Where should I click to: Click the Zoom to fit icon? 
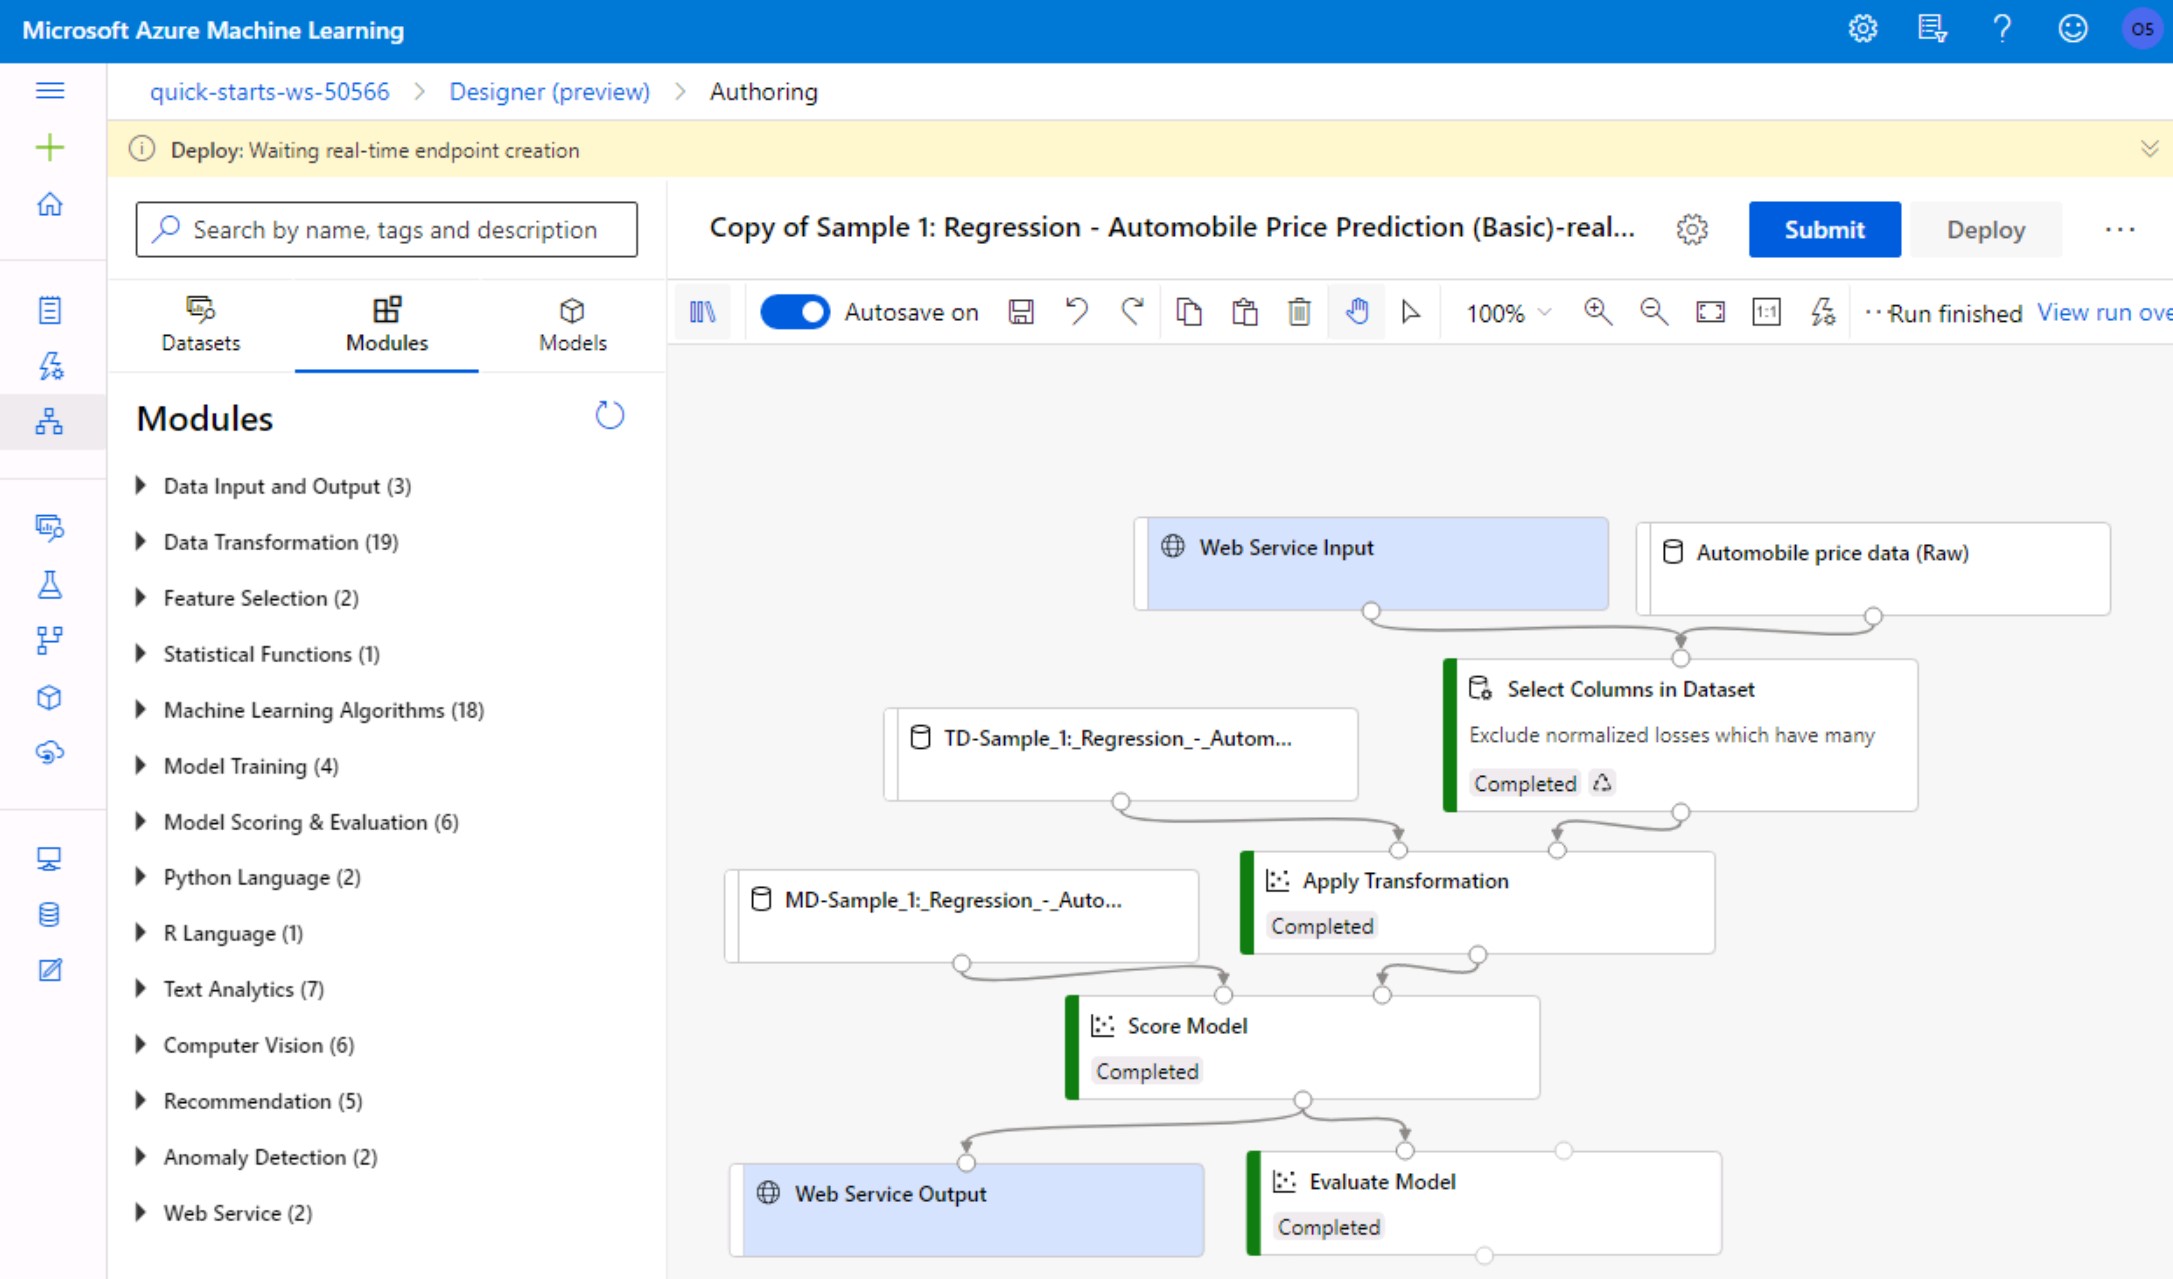click(1710, 313)
